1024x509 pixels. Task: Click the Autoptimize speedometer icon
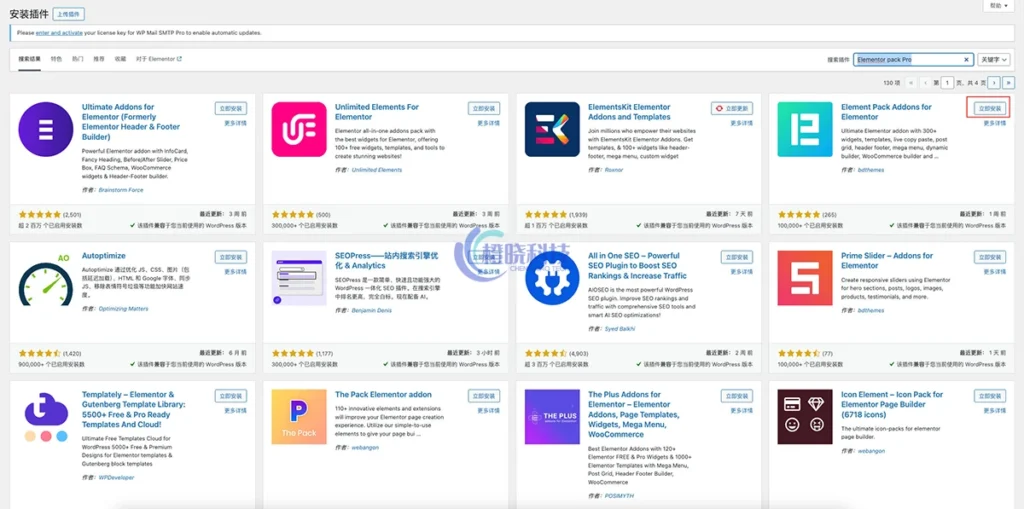point(46,278)
